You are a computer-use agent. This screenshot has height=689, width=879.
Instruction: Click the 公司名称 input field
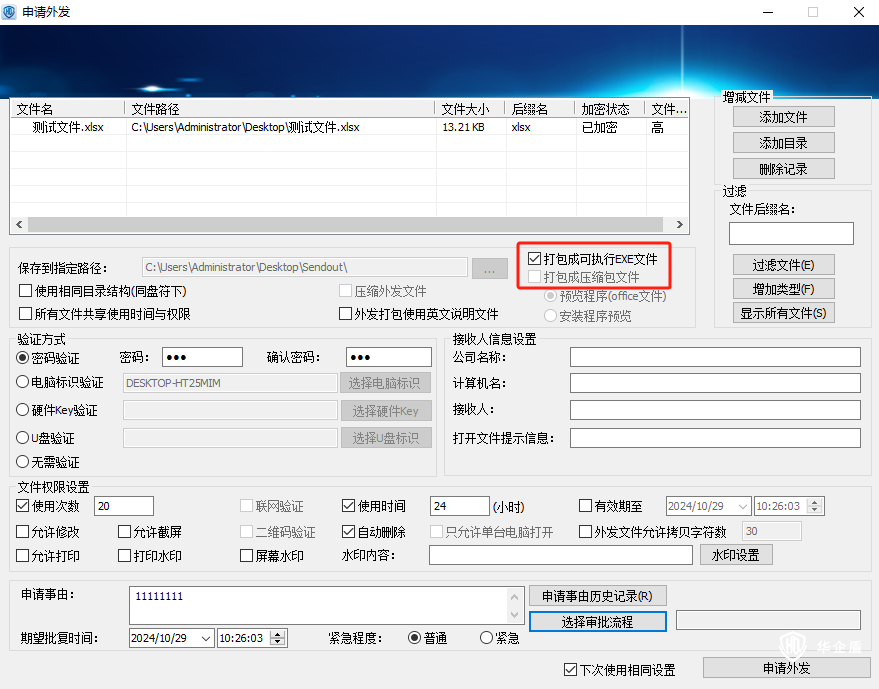pyautogui.click(x=714, y=358)
